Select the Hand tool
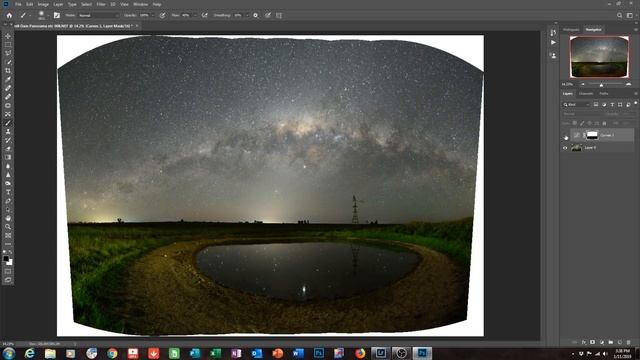Screen dimensions: 640x360 click(8, 218)
